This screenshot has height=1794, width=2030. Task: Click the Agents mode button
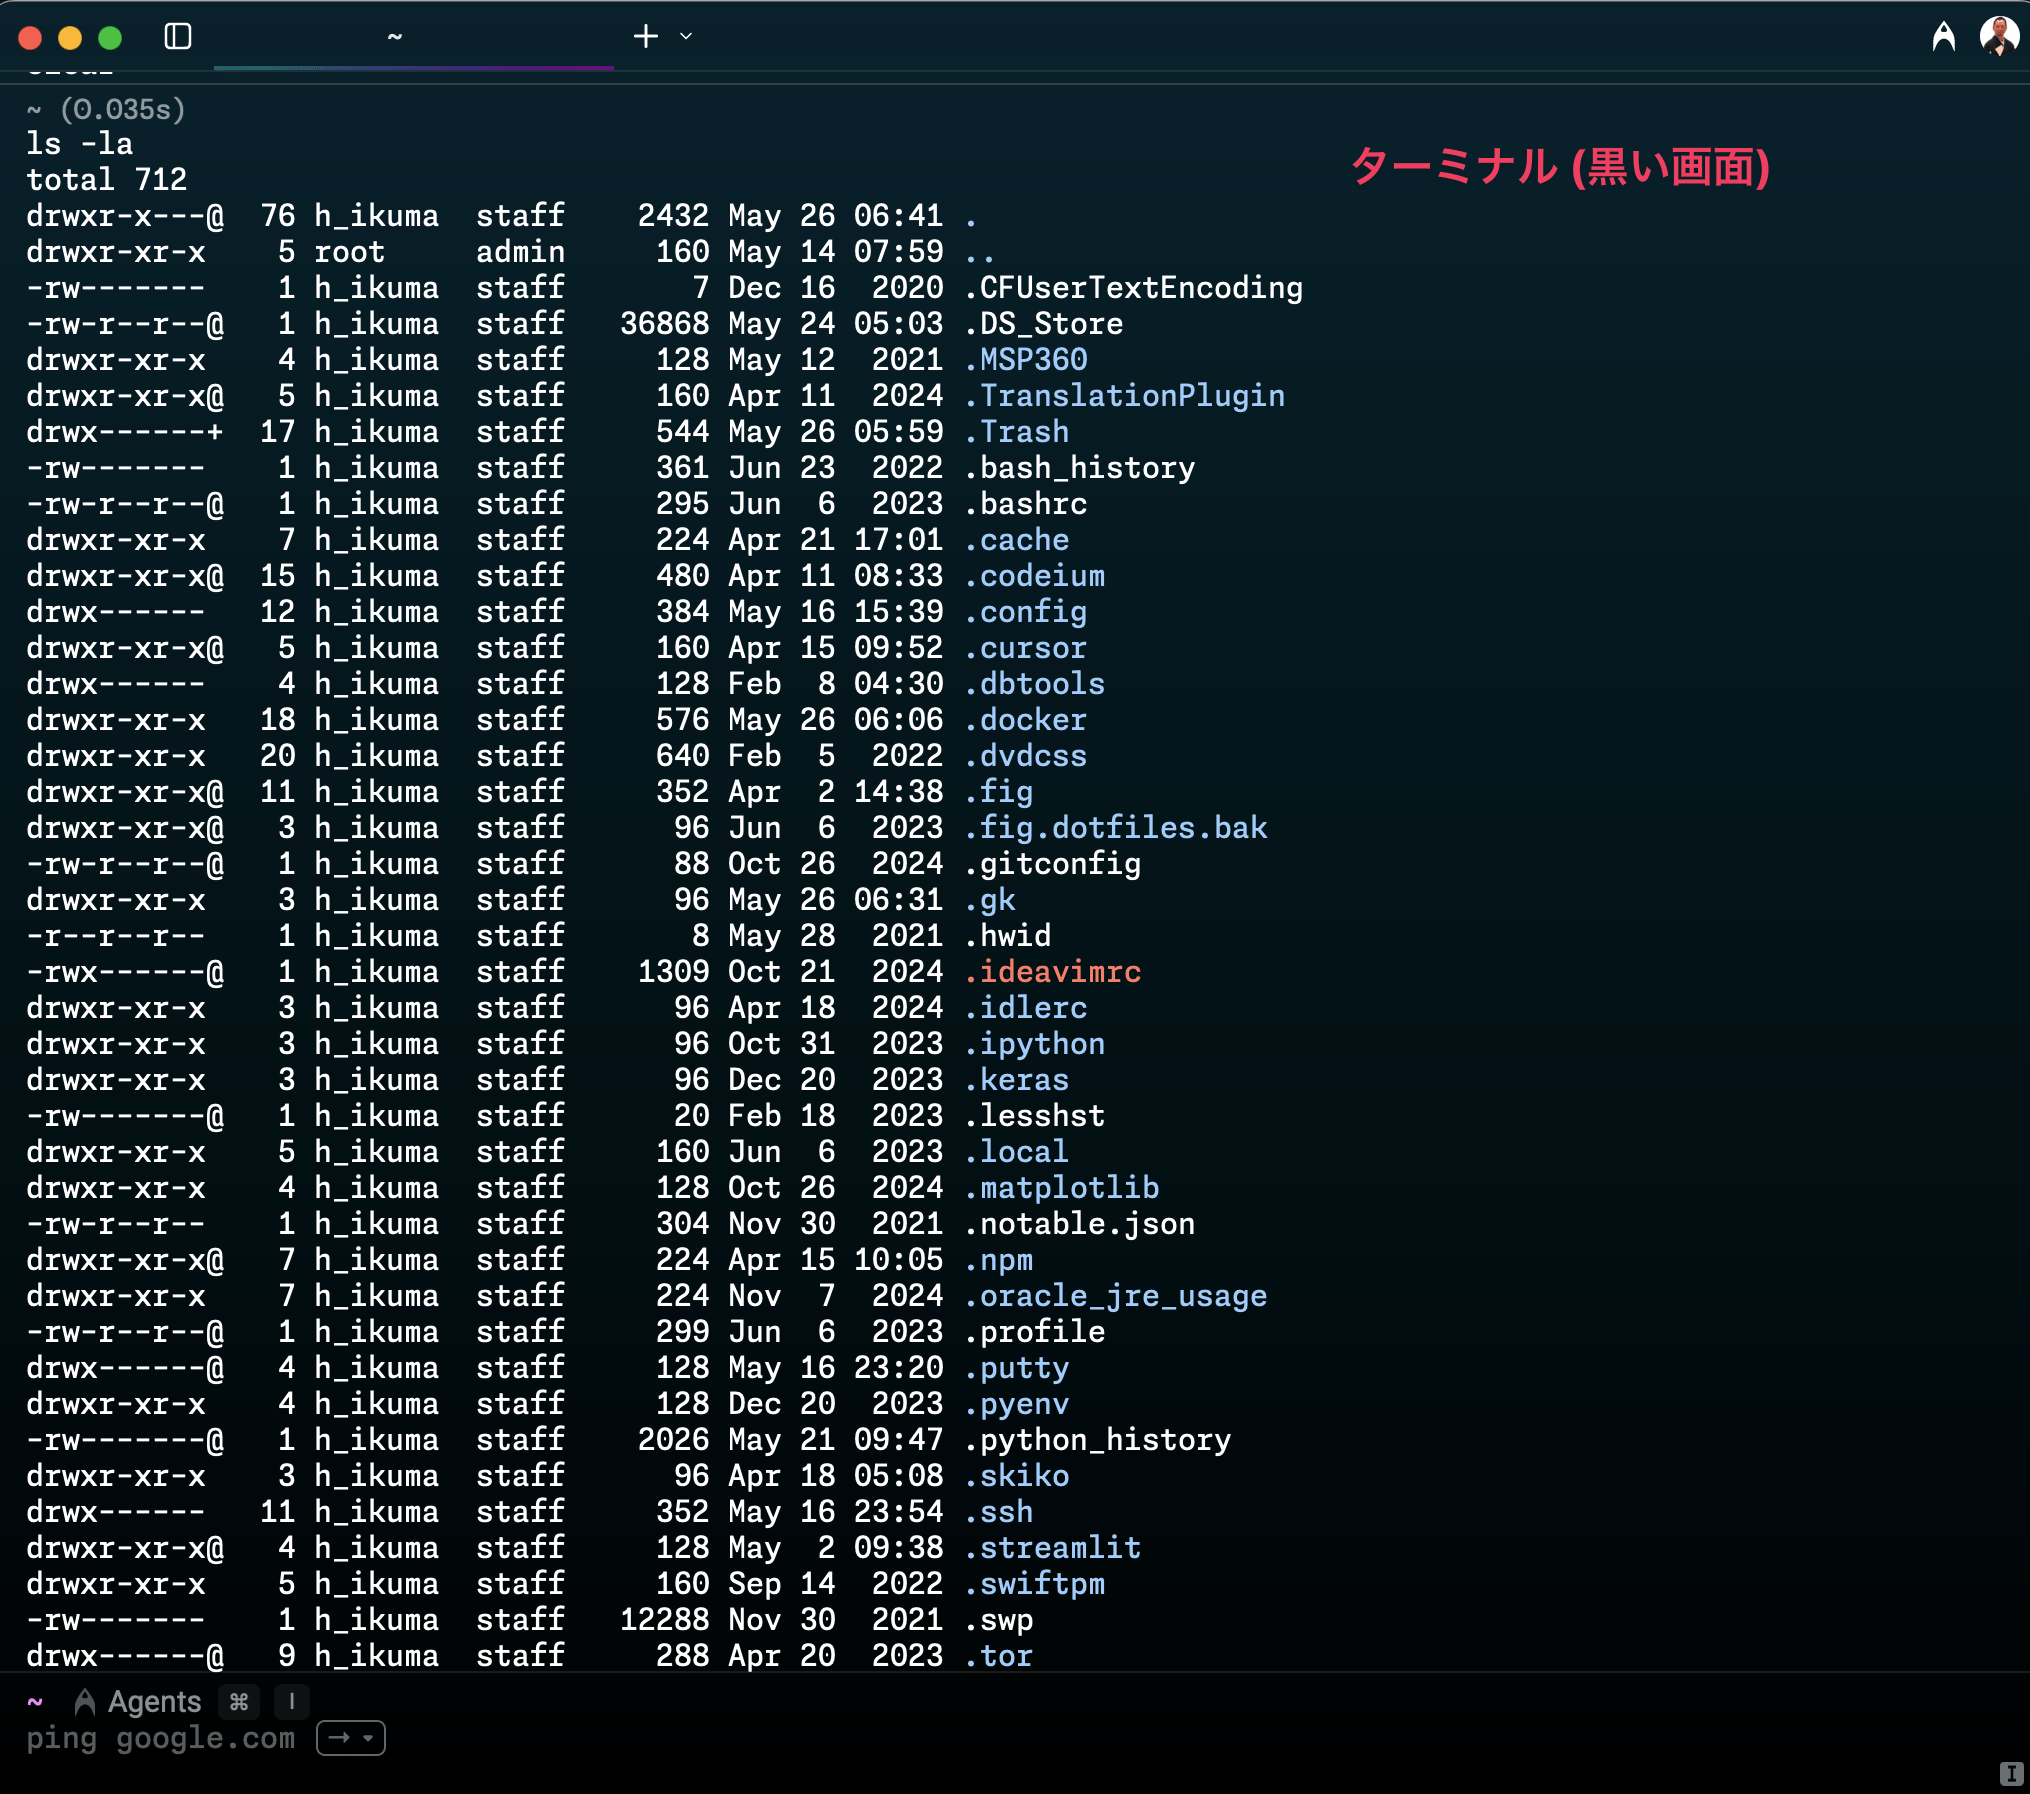pos(139,1701)
